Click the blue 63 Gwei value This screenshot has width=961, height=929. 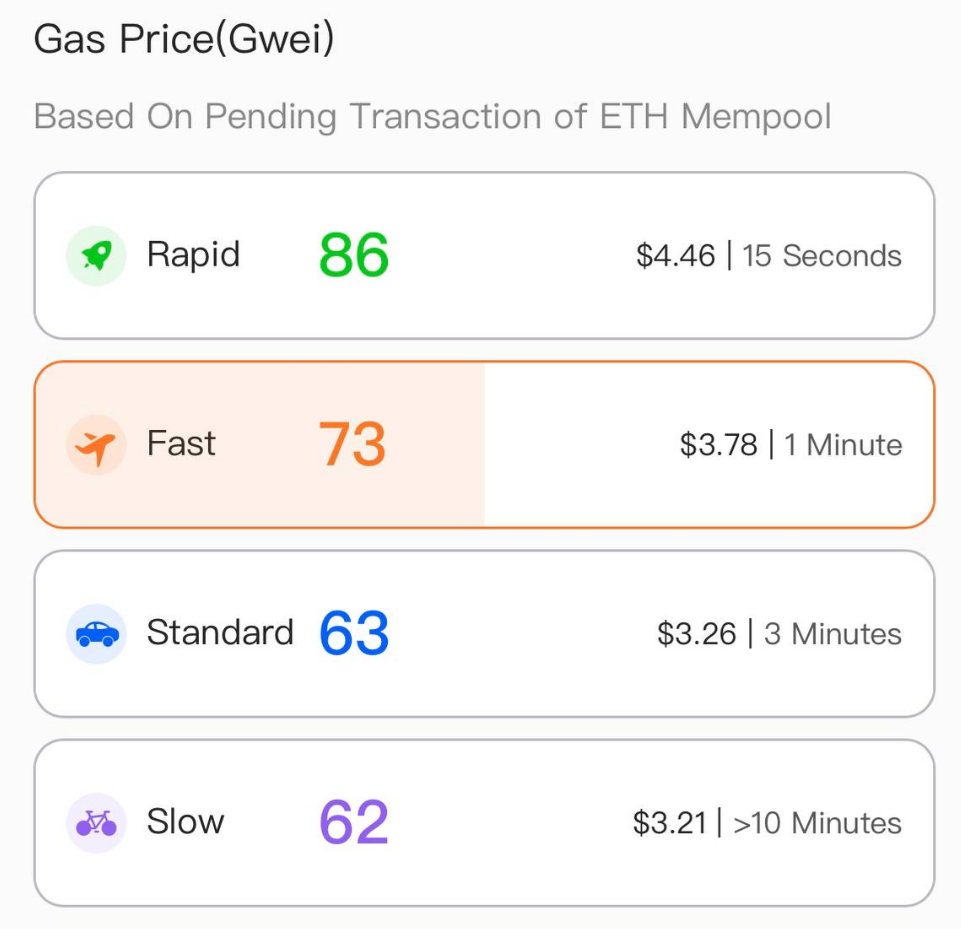click(x=354, y=634)
